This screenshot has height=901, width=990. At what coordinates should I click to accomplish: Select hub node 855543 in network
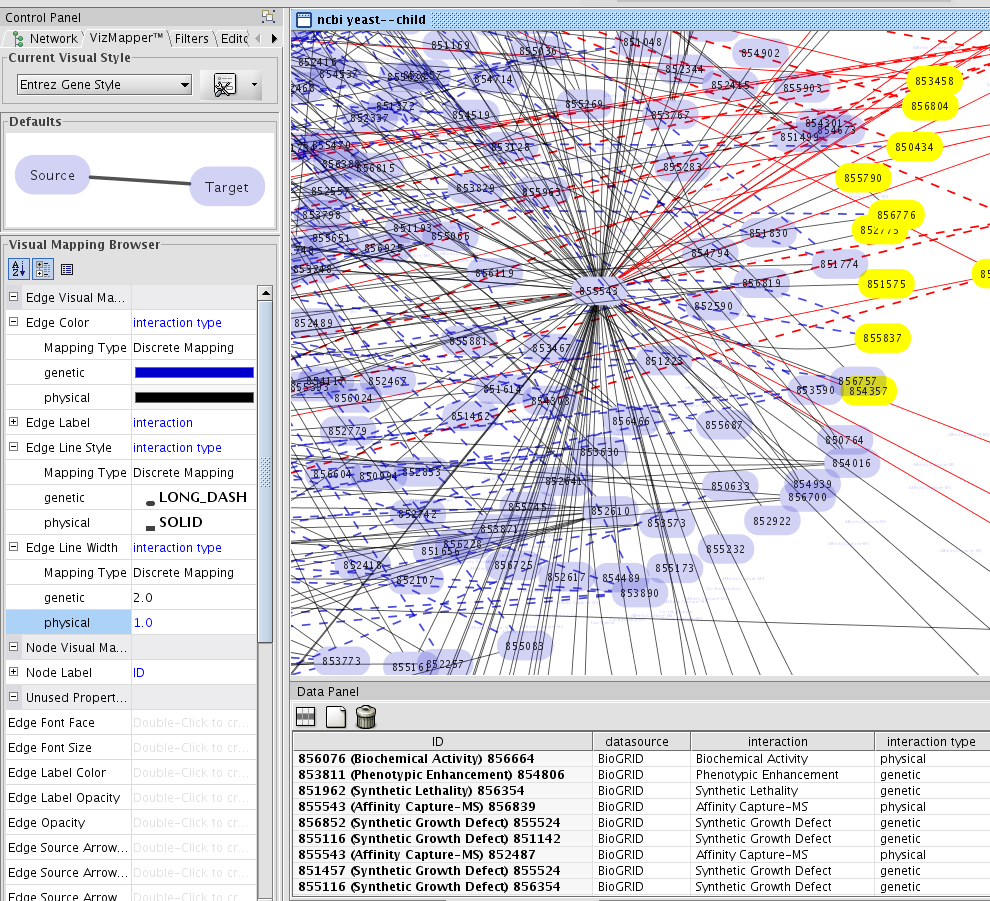point(597,291)
